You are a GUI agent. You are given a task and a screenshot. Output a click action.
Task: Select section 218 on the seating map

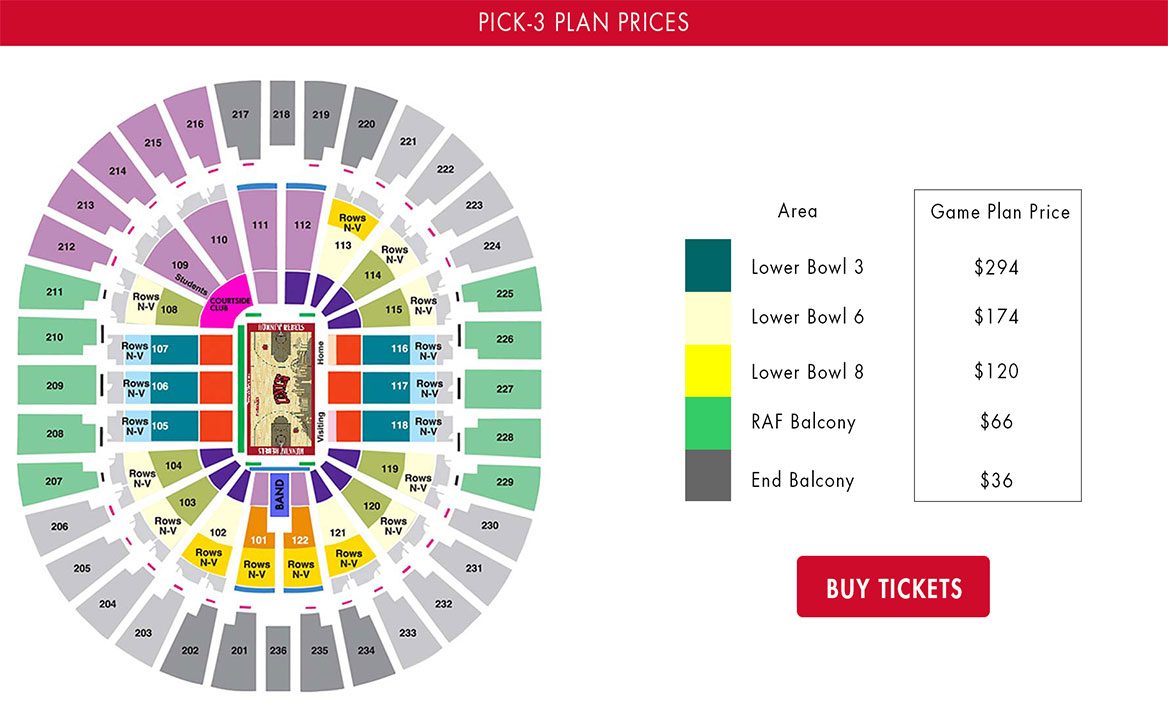282,113
